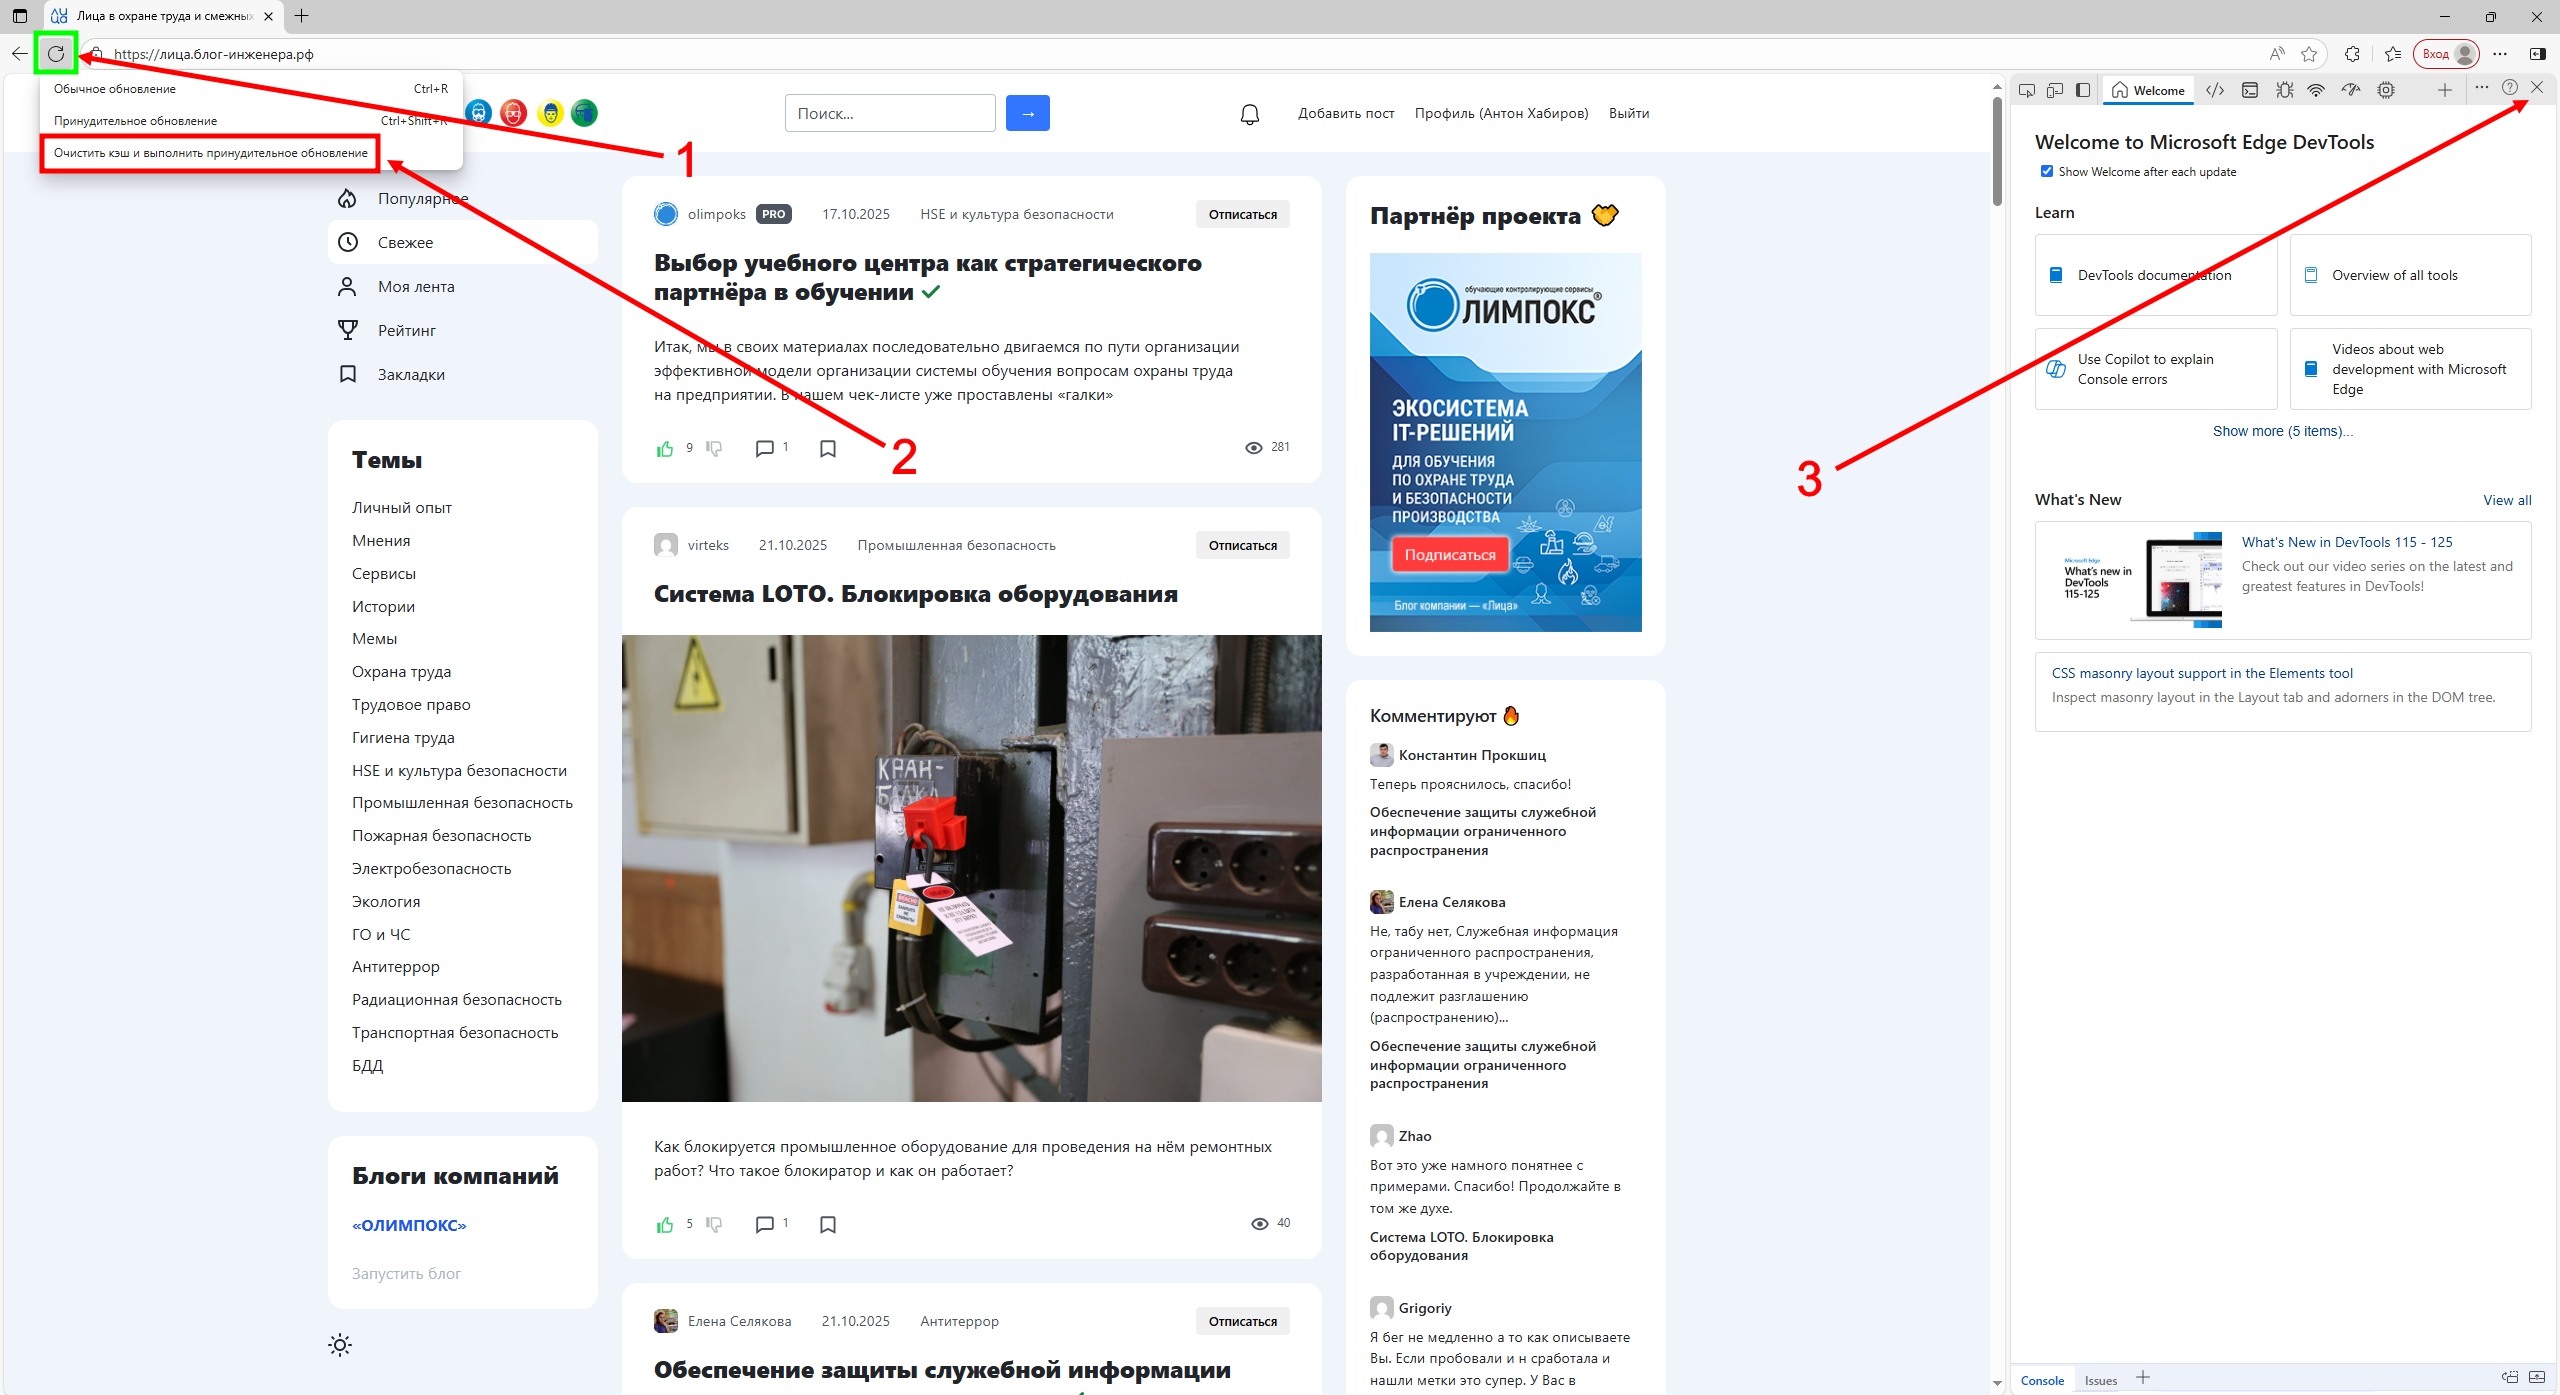Screen dimensions: 2560x1395
Task: Select the inspect element tool in DevTools
Action: click(2027, 90)
